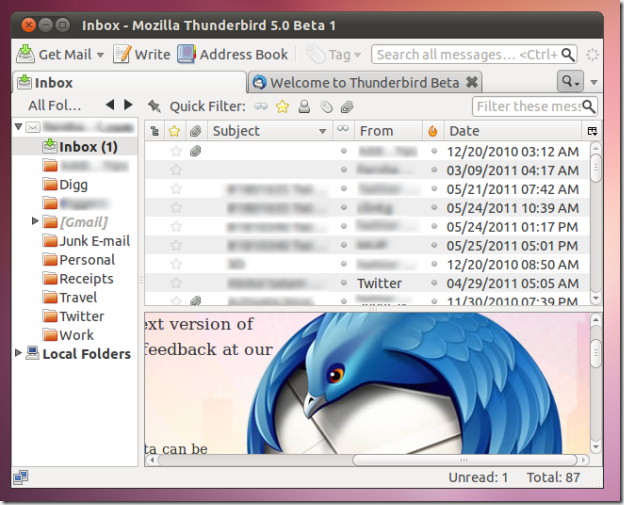Open the Address Book

[x=233, y=54]
